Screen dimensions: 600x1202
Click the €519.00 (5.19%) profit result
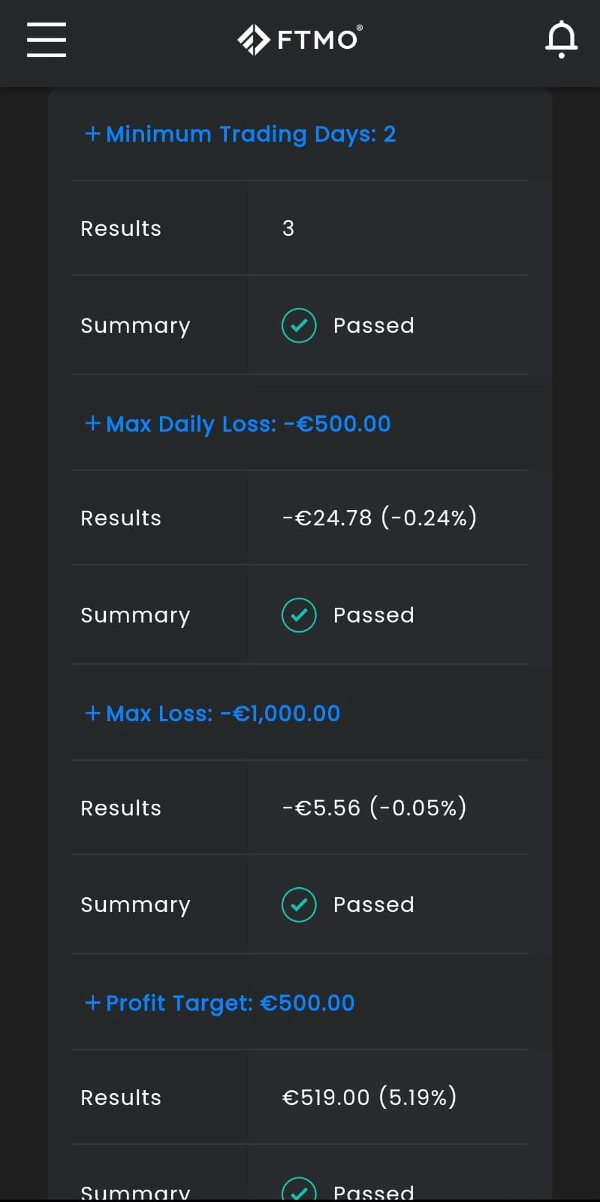(369, 1097)
